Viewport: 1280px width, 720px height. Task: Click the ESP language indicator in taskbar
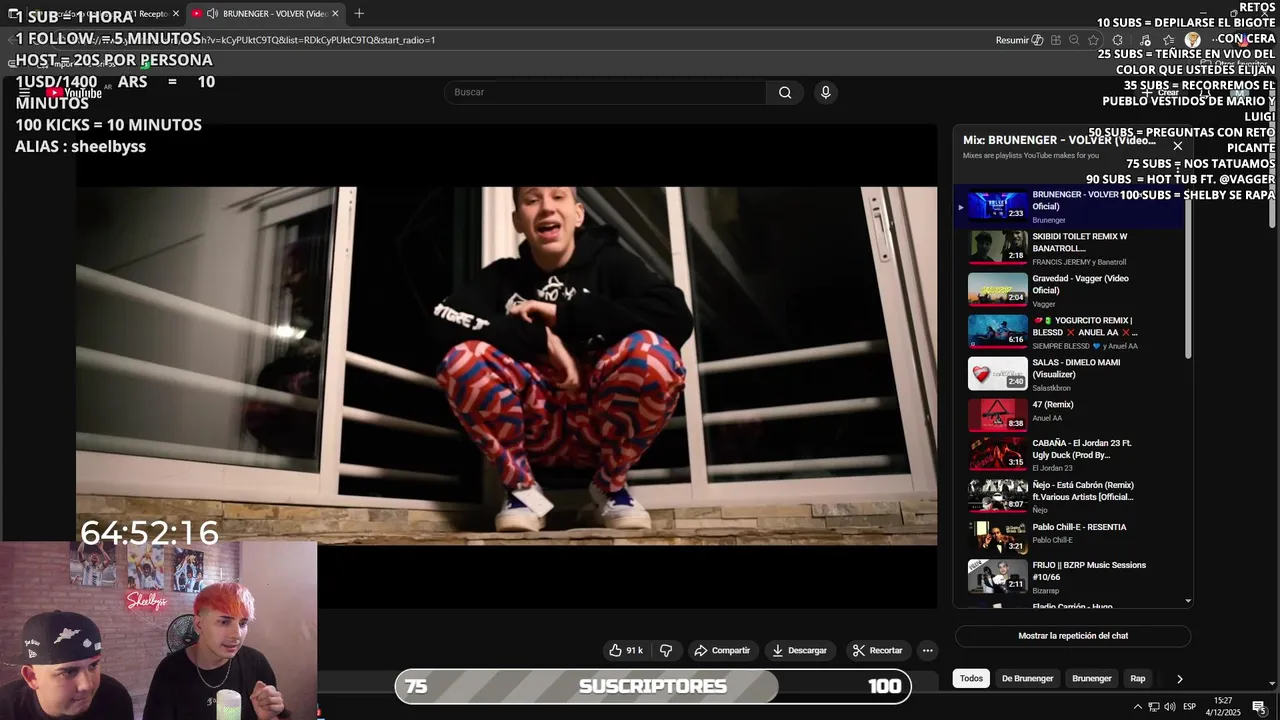point(1189,707)
